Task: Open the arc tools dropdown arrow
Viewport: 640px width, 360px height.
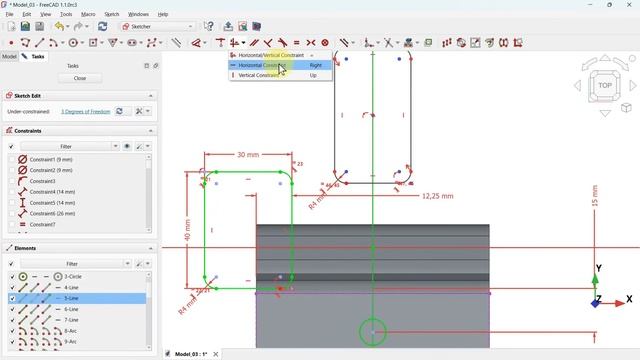Action: click(x=62, y=43)
